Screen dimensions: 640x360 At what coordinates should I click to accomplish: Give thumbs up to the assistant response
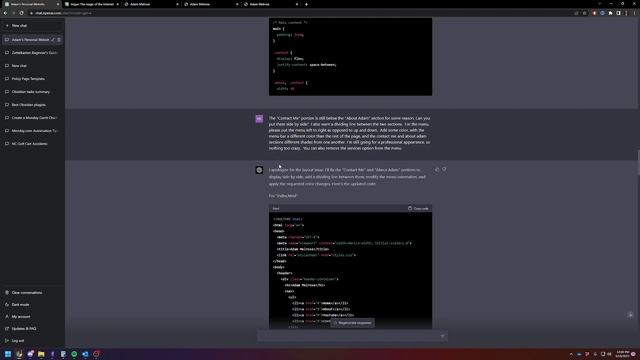point(437,169)
